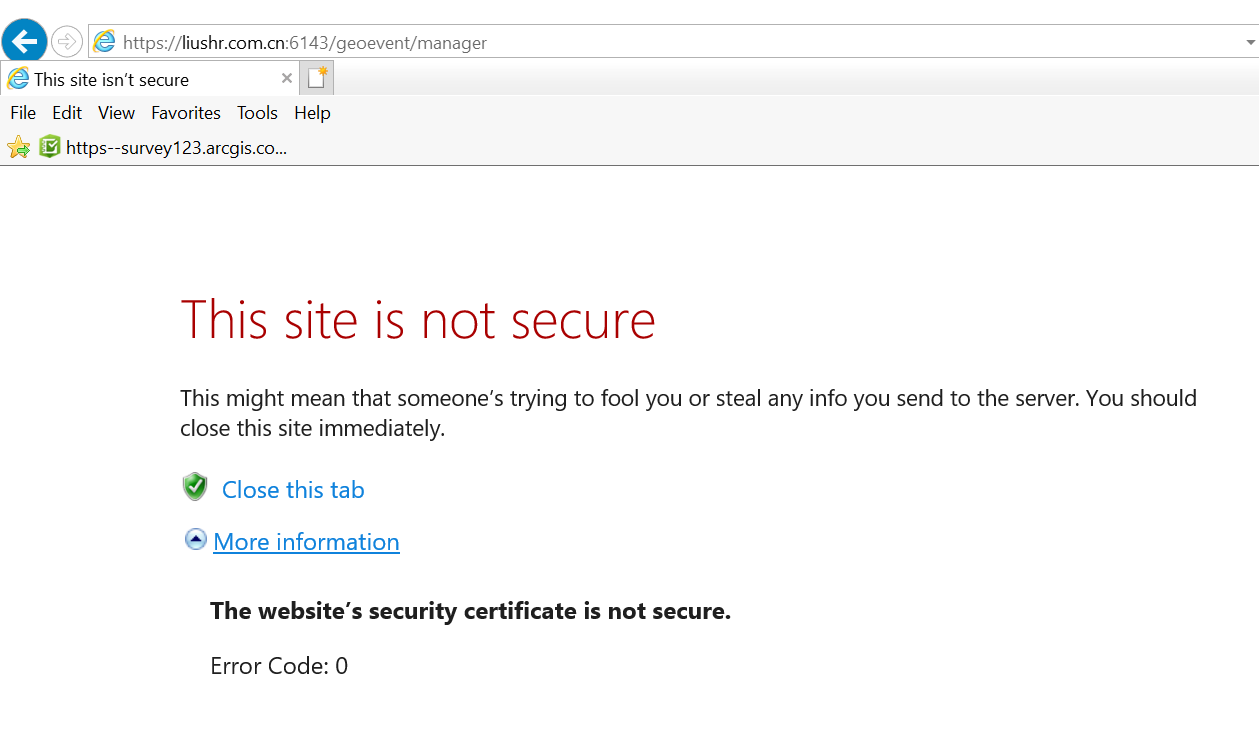Click the grayed Forward navigation arrow
This screenshot has width=1259, height=732.
click(66, 41)
